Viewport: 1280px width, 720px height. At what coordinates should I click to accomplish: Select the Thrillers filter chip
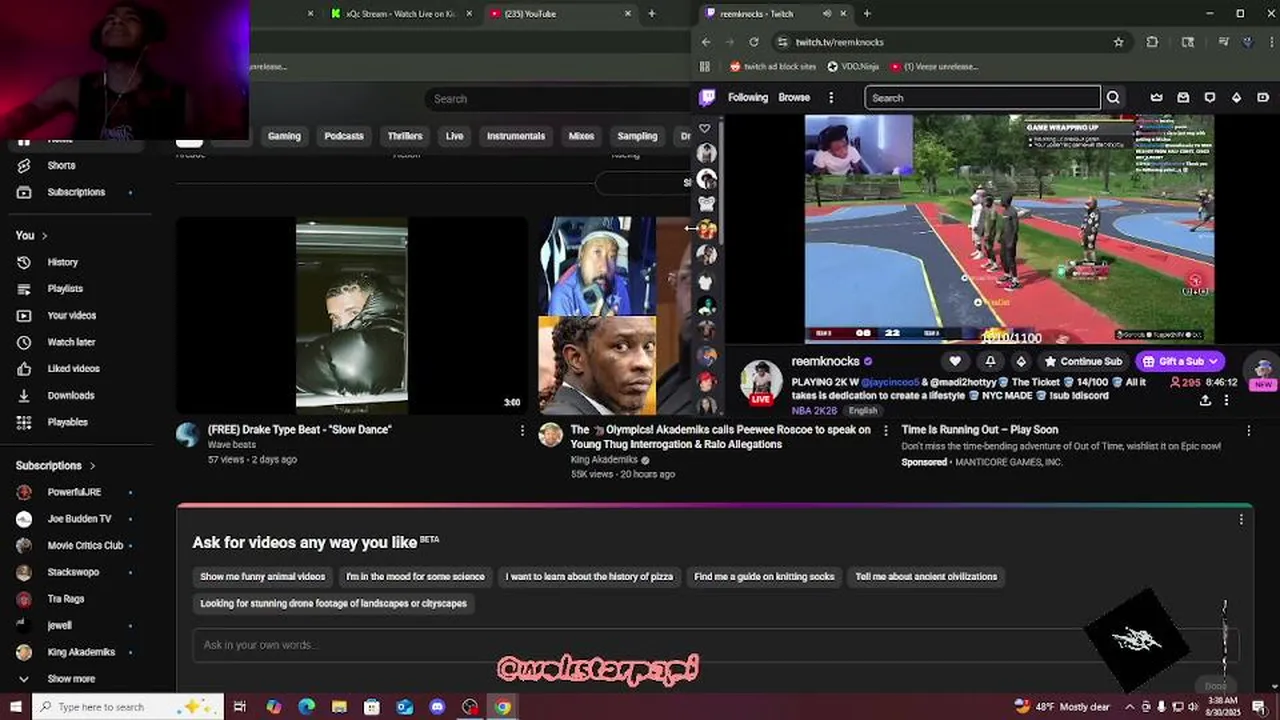[405, 136]
